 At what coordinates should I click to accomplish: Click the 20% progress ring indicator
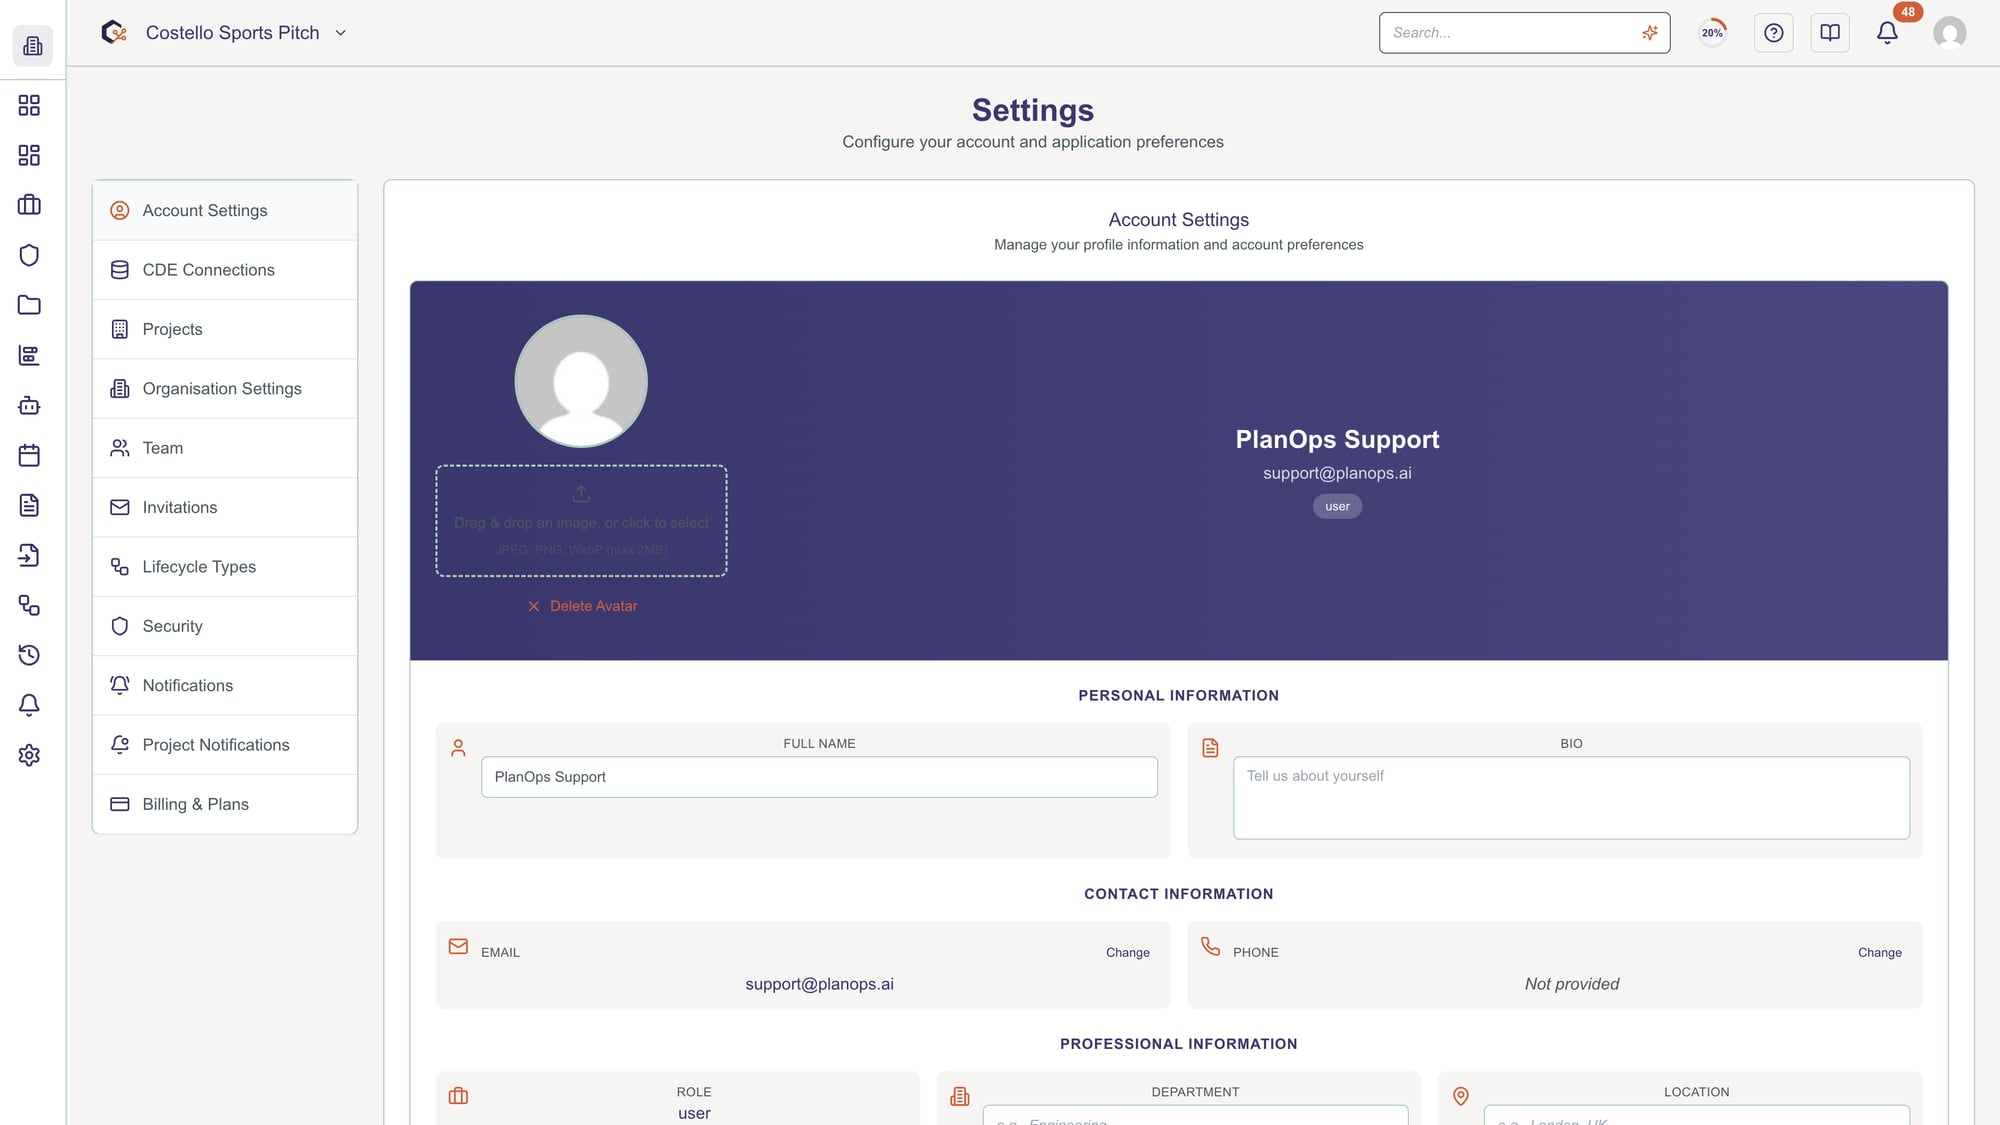pyautogui.click(x=1712, y=33)
